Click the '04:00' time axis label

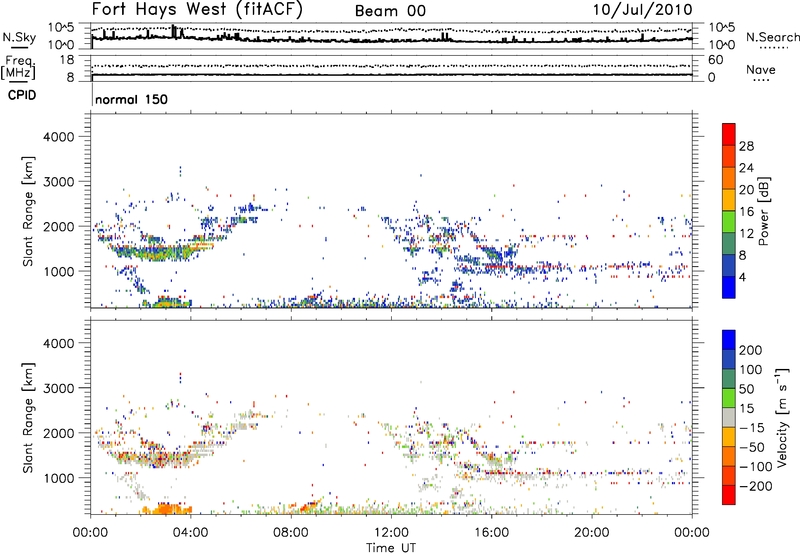190,533
